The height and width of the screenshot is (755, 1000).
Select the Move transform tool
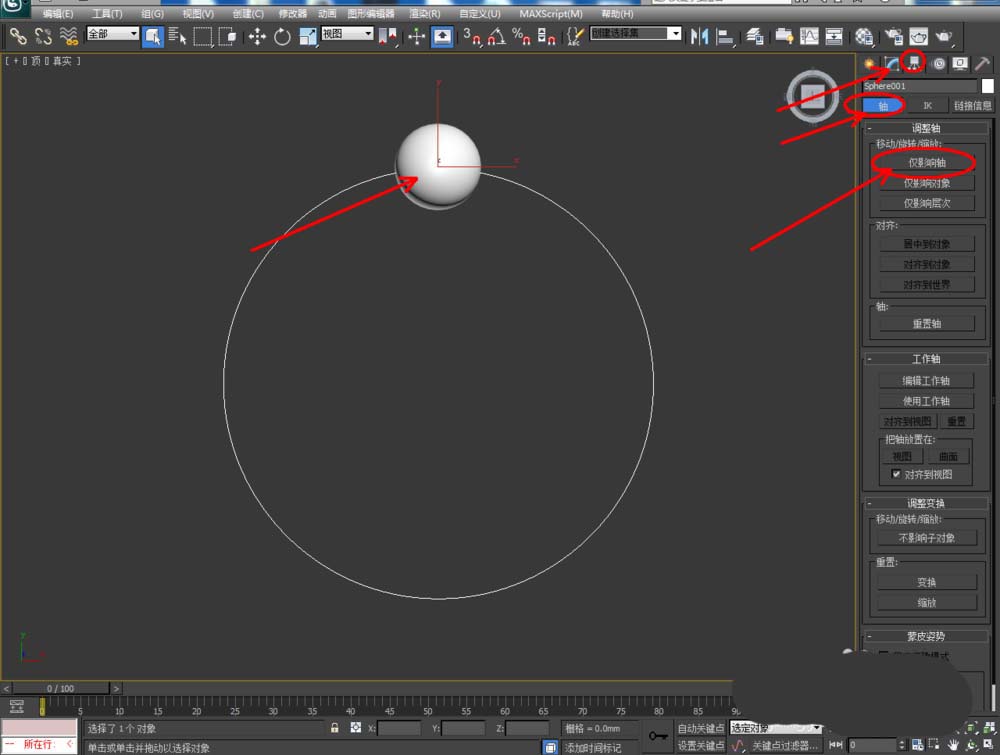(257, 36)
